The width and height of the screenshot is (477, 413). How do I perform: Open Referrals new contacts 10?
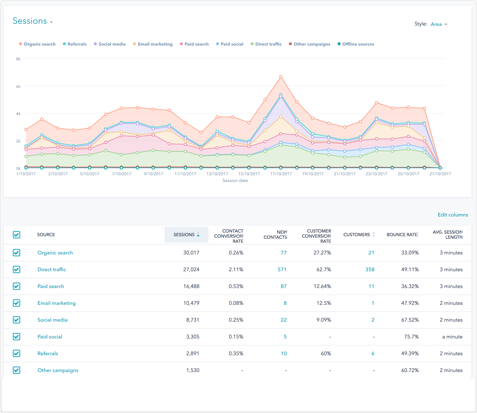(284, 353)
